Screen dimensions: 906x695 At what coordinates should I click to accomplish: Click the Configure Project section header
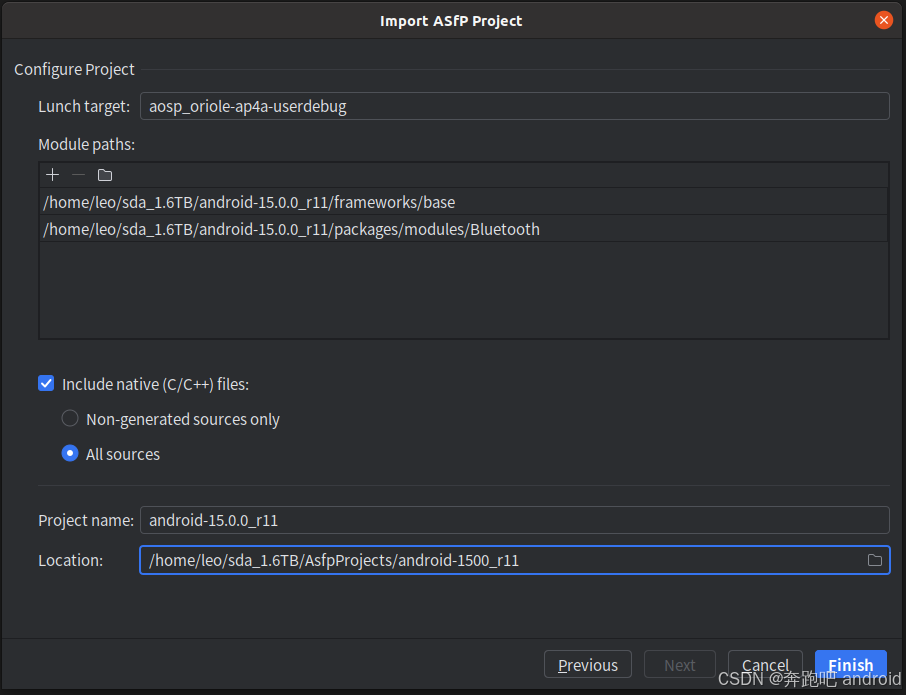pyautogui.click(x=74, y=69)
